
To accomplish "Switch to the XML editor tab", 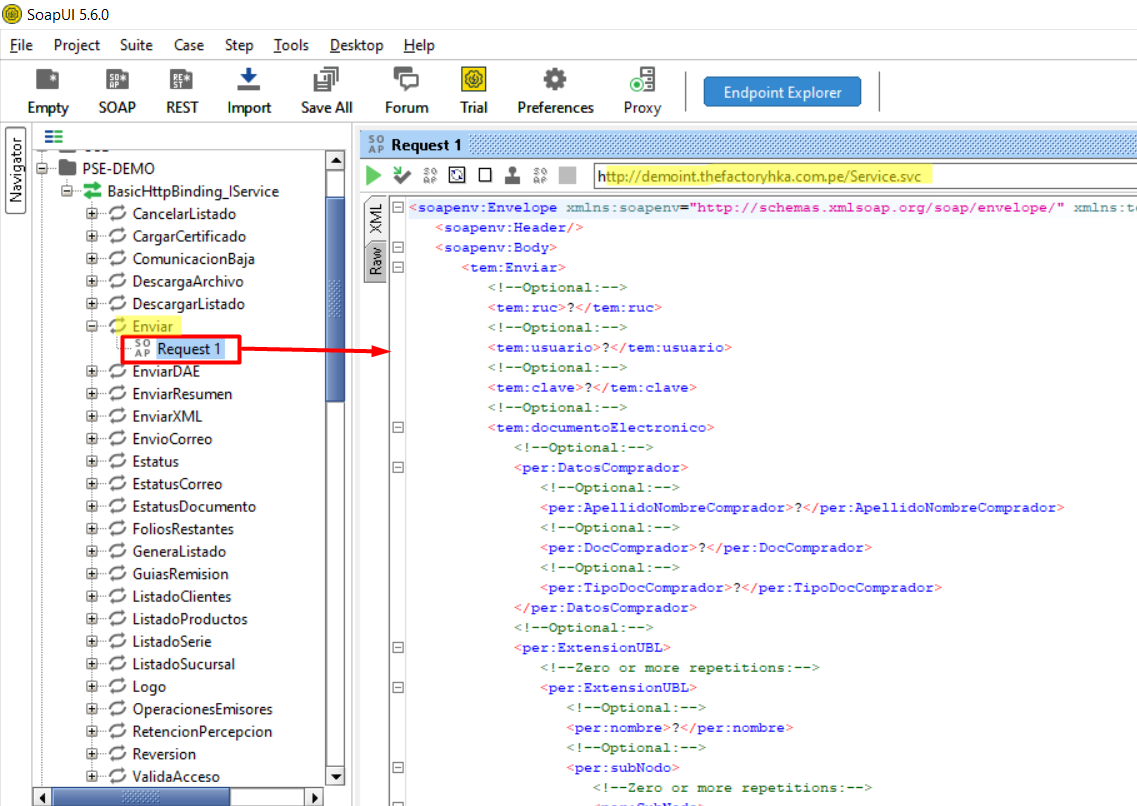I will click(x=376, y=218).
